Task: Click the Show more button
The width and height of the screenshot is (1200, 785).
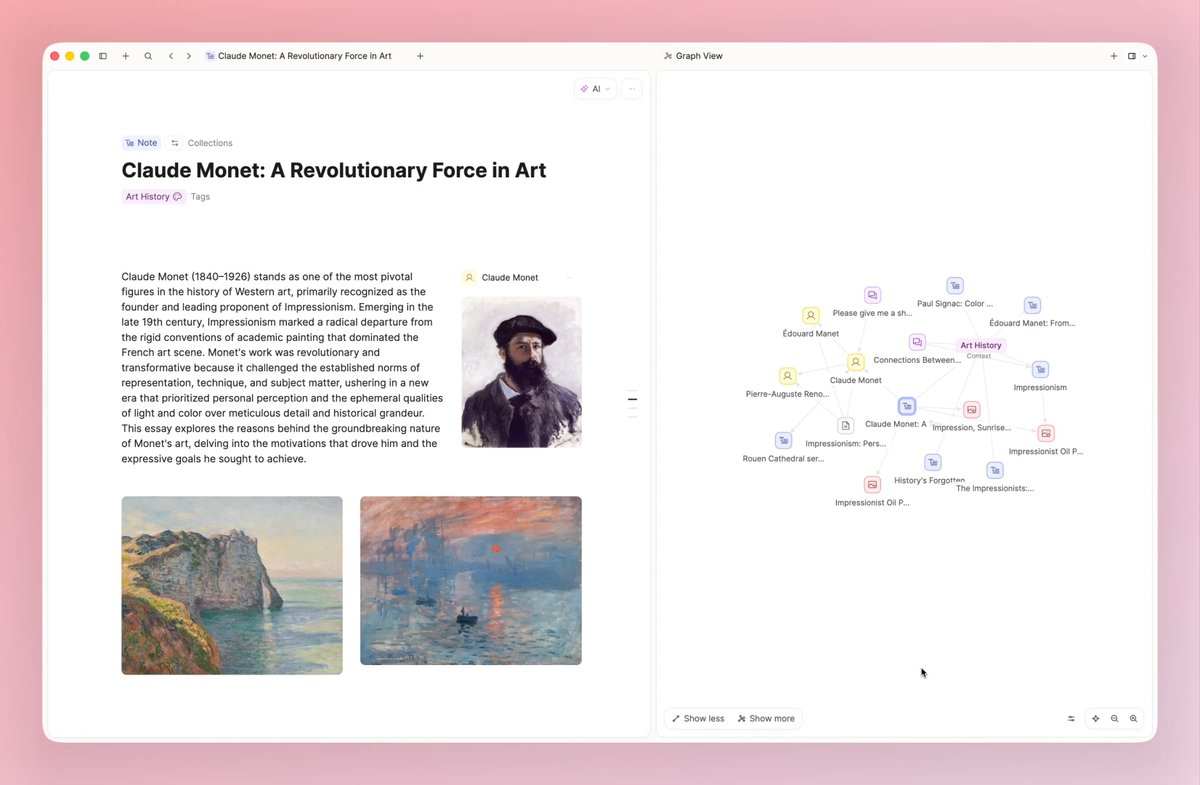Action: point(766,718)
